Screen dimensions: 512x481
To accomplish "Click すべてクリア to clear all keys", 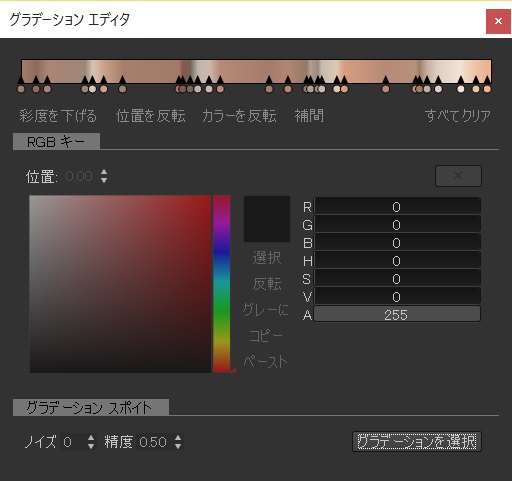I will pyautogui.click(x=458, y=116).
